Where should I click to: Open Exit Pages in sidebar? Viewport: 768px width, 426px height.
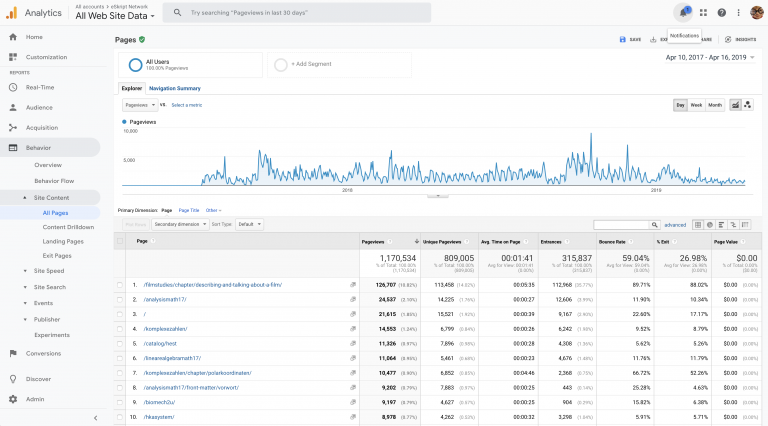57,256
